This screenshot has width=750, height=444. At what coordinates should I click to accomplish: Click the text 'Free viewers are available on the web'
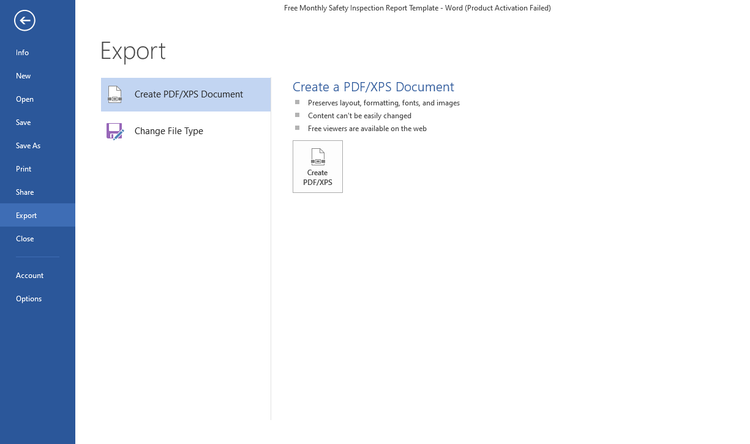coord(367,129)
